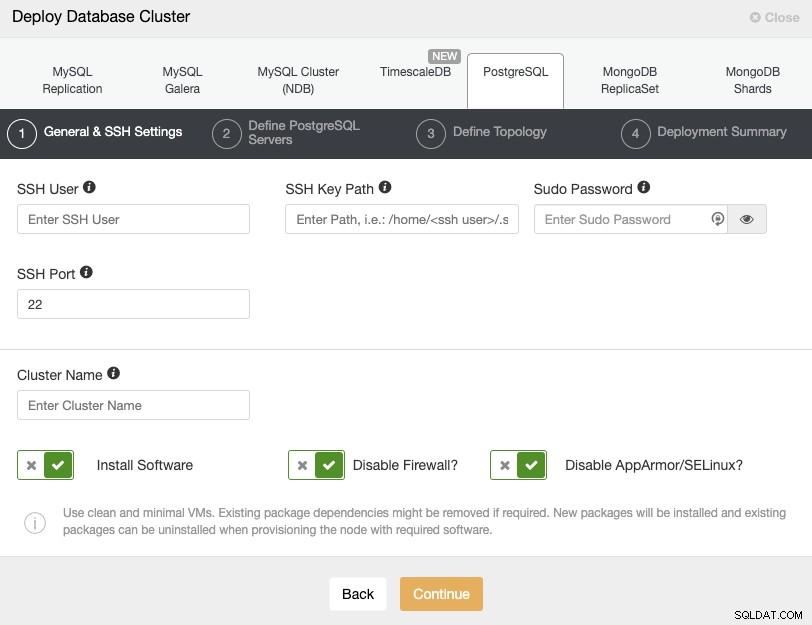Viewport: 812px width, 625px height.
Task: Click step 1 circle in wizard bar
Action: click(x=22, y=134)
